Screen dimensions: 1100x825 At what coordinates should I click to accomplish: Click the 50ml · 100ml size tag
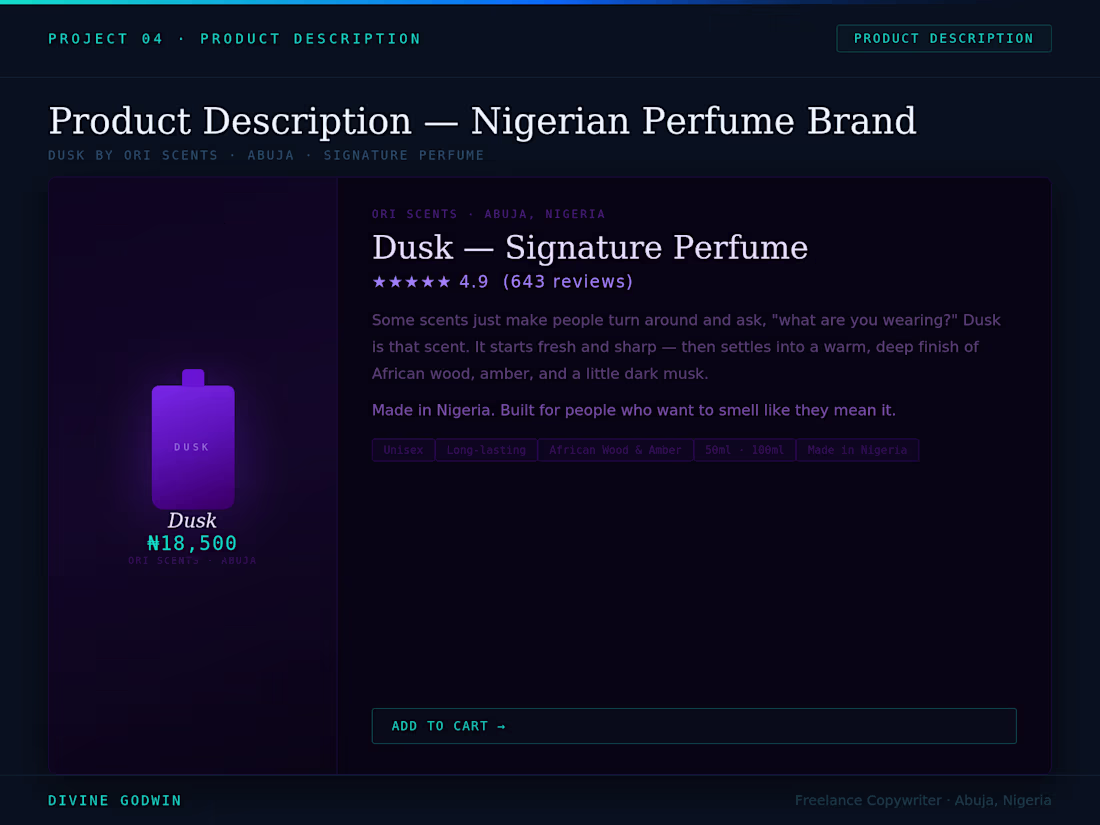(744, 450)
